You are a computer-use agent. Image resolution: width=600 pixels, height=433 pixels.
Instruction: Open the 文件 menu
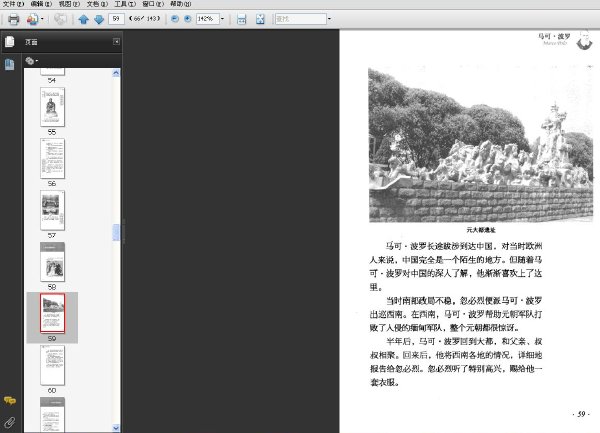tap(13, 4)
